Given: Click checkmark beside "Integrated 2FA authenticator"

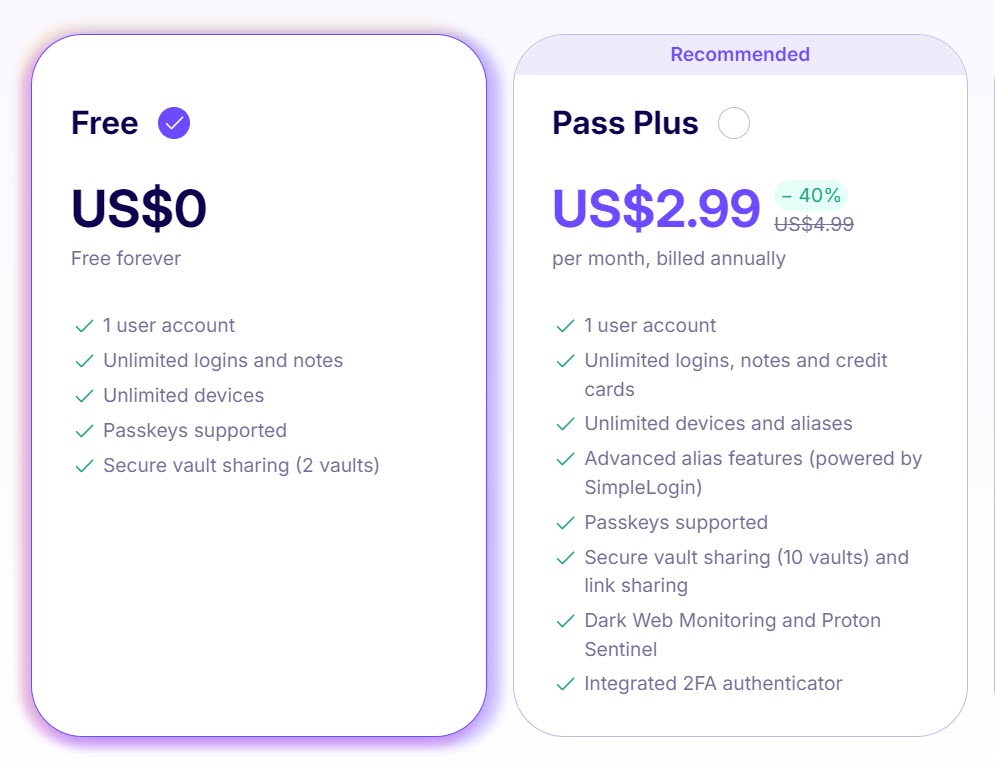Looking at the screenshot, I should [x=566, y=684].
